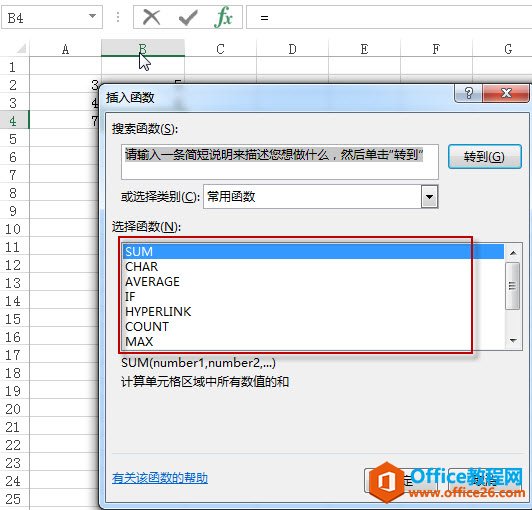This screenshot has height=510, width=532.
Task: Open the 或选择类别 category combo box
Action: (x=321, y=196)
